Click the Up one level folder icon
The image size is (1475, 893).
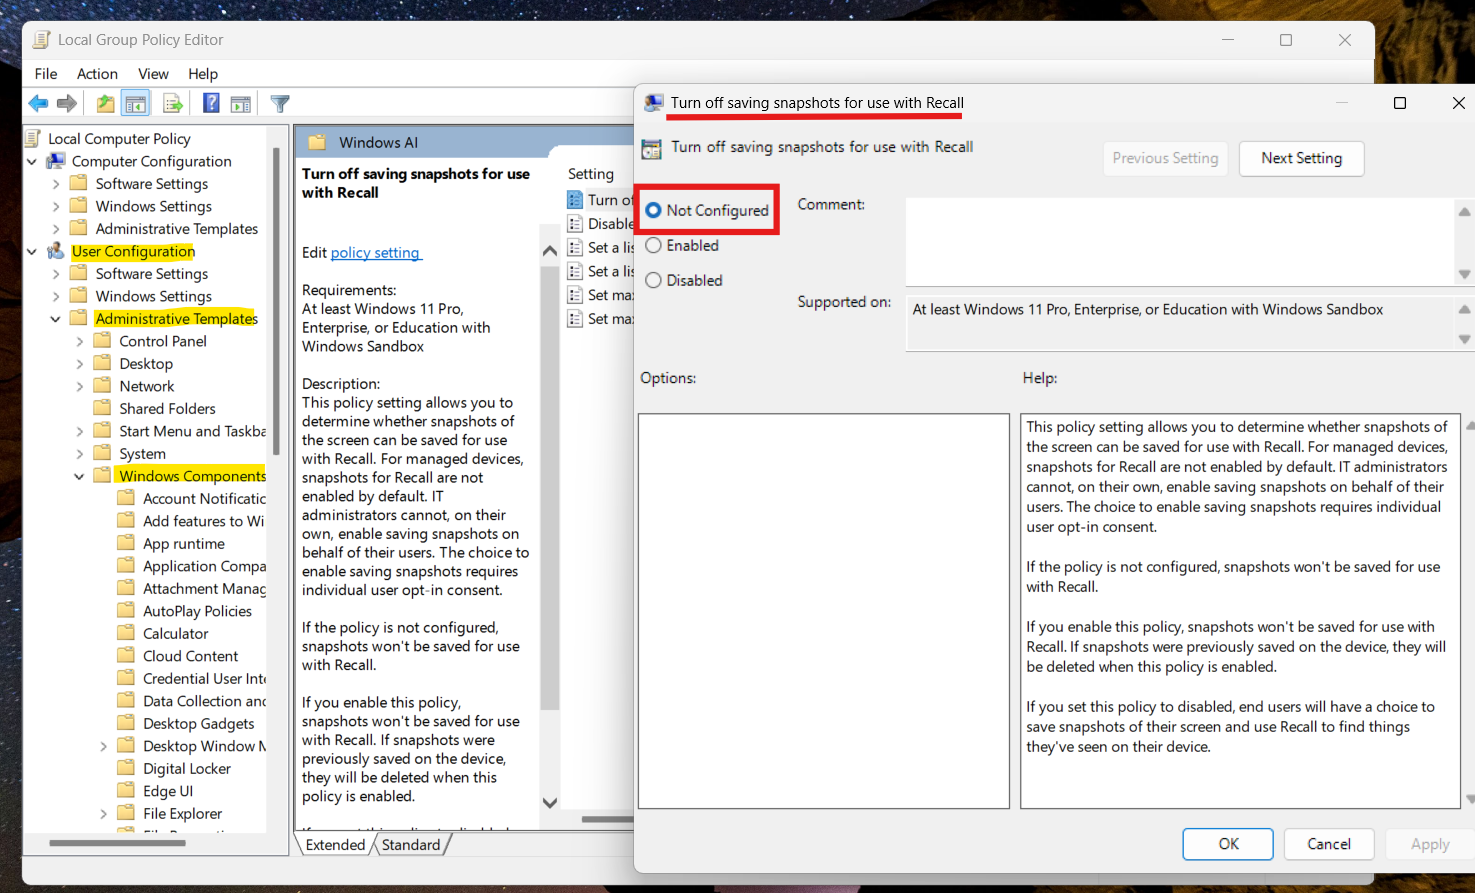coord(105,103)
